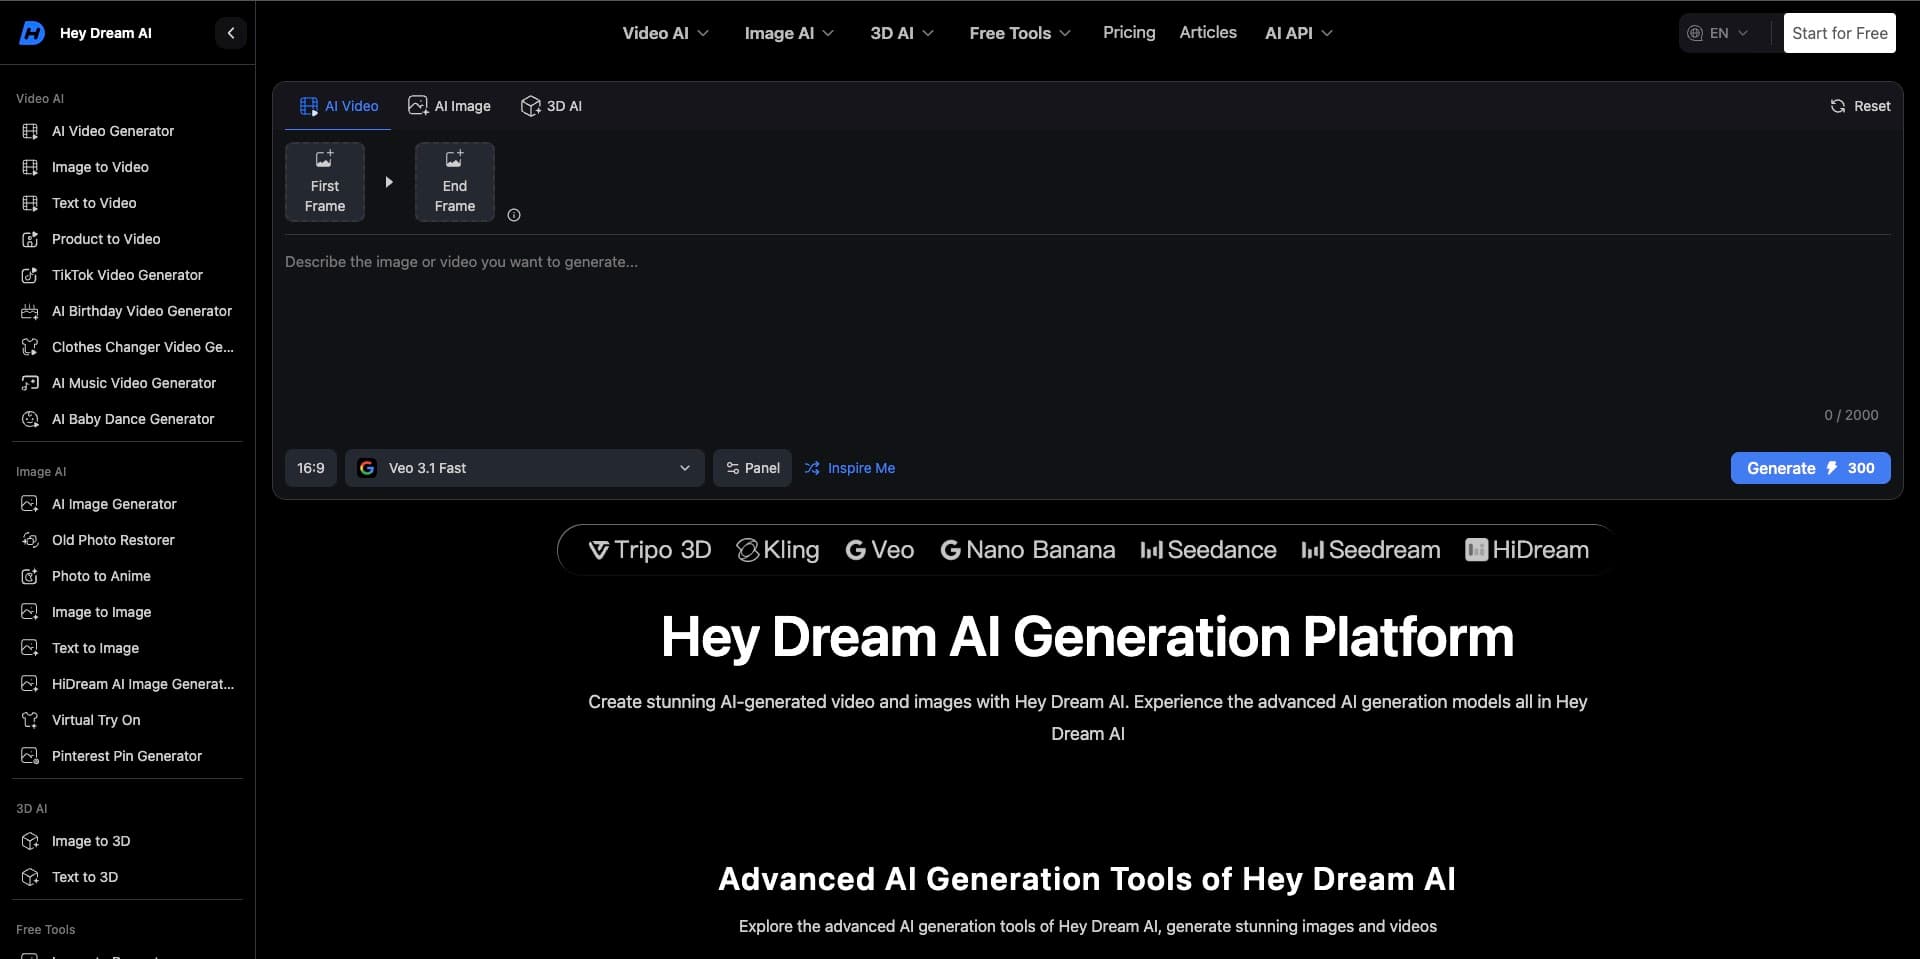The height and width of the screenshot is (959, 1920).
Task: Open the EN language selector
Action: coord(1718,33)
